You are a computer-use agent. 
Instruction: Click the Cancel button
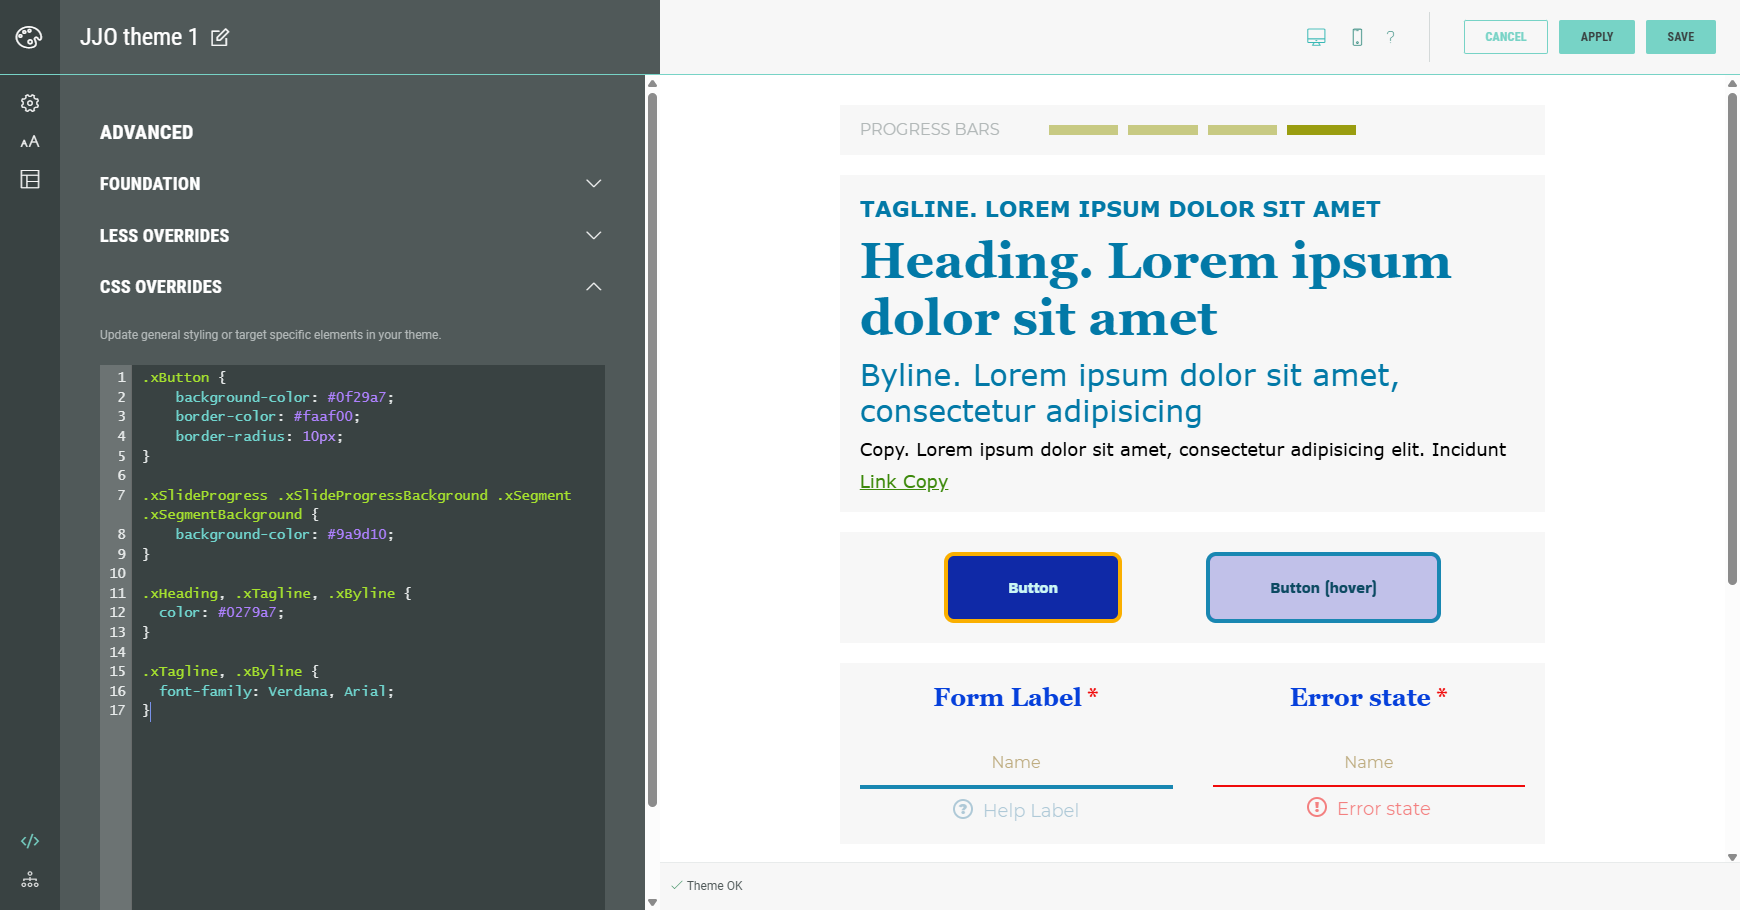tap(1505, 37)
